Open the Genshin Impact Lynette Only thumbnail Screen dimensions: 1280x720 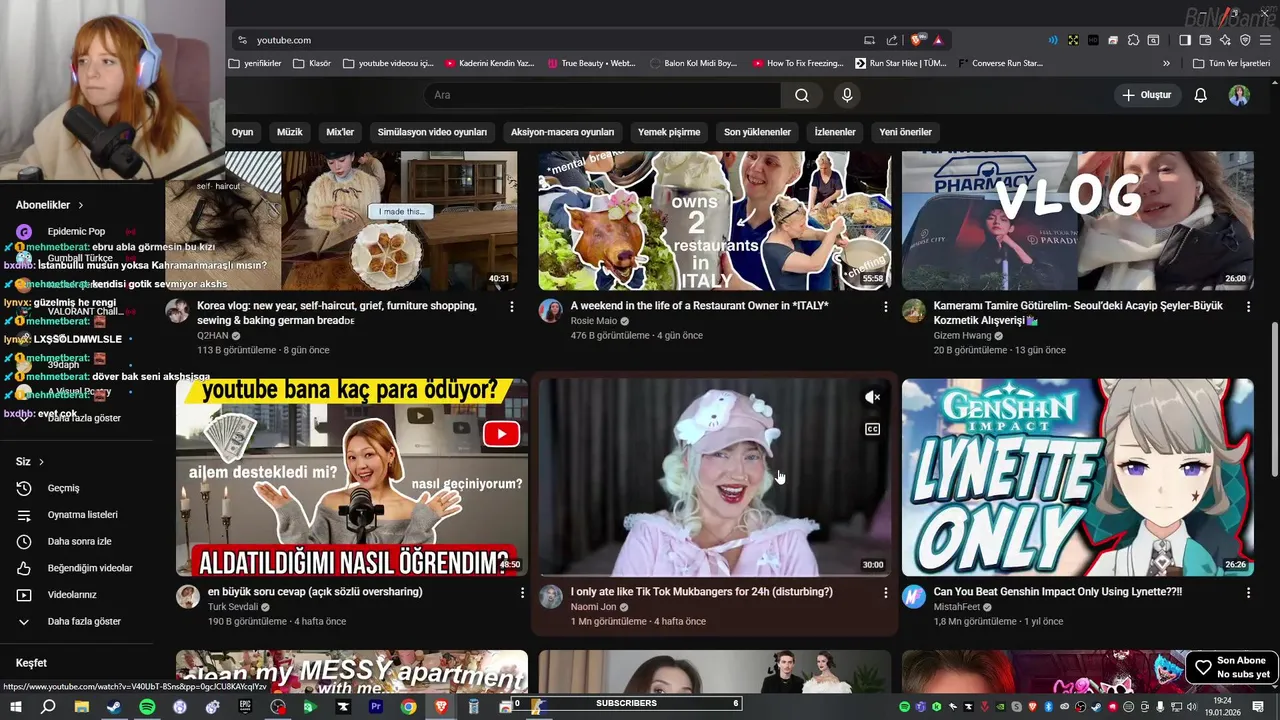pos(1077,477)
